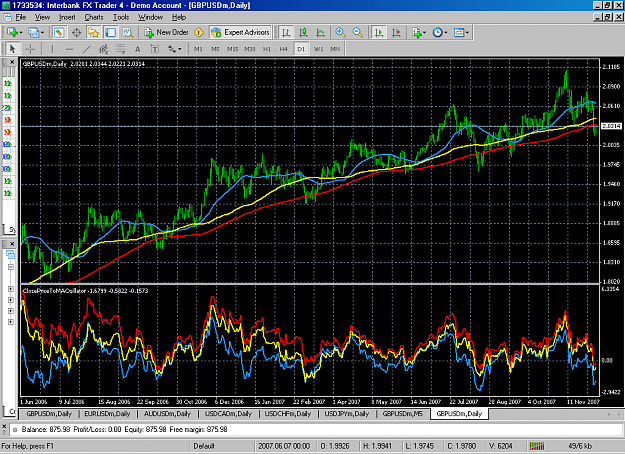
Task: Switch timeframe to M1
Action: [198, 49]
